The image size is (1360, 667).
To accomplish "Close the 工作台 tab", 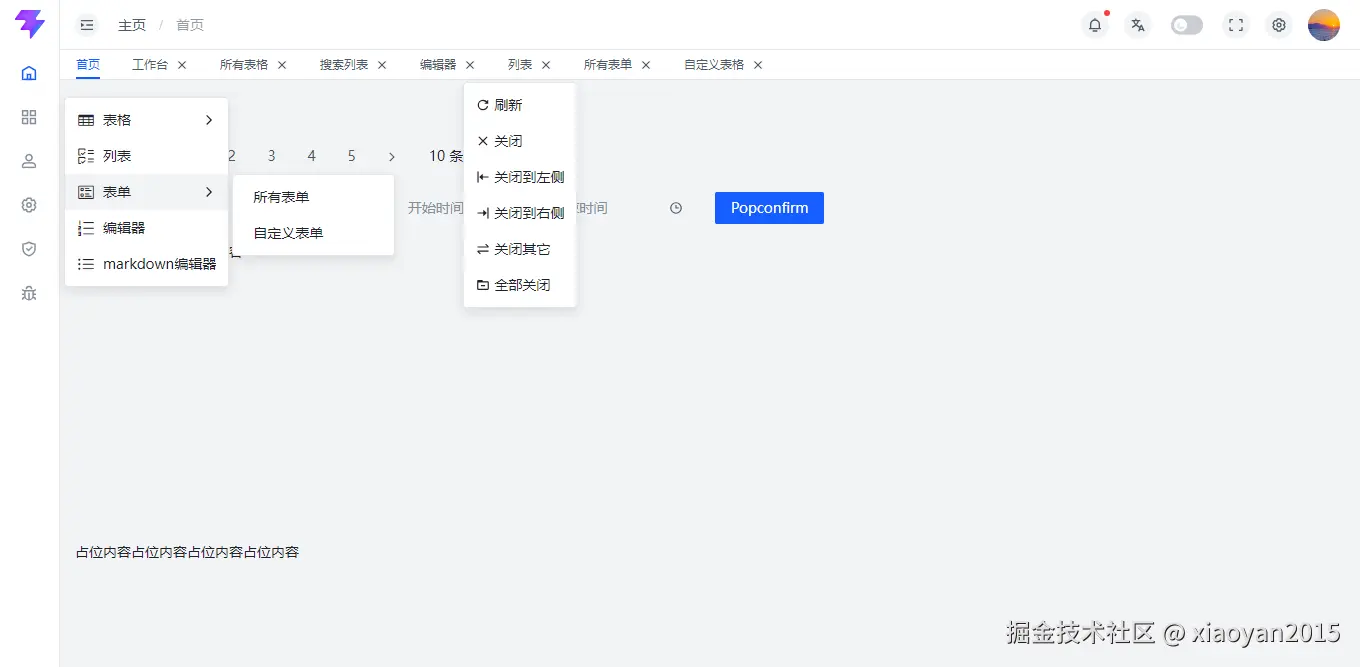I will pos(182,65).
